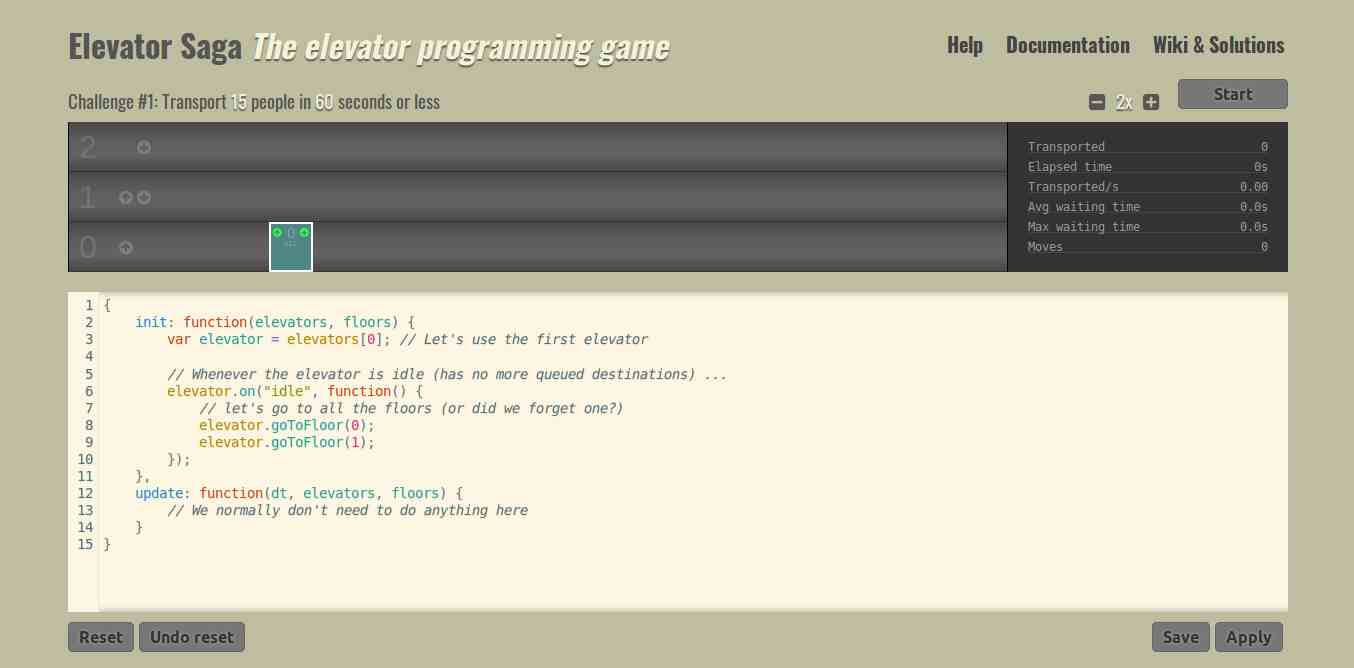Click Undo reset button
This screenshot has width=1354, height=668.
pos(192,637)
